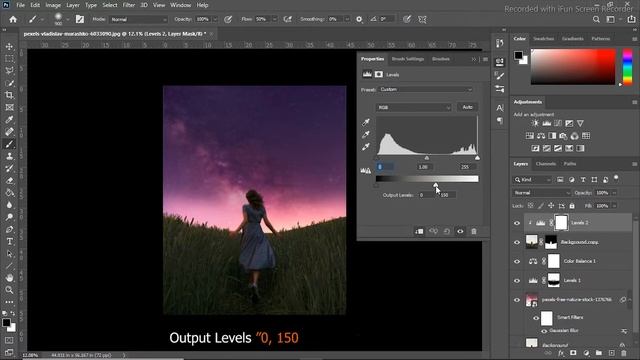Select the layer mask icon in Properties

point(379,74)
